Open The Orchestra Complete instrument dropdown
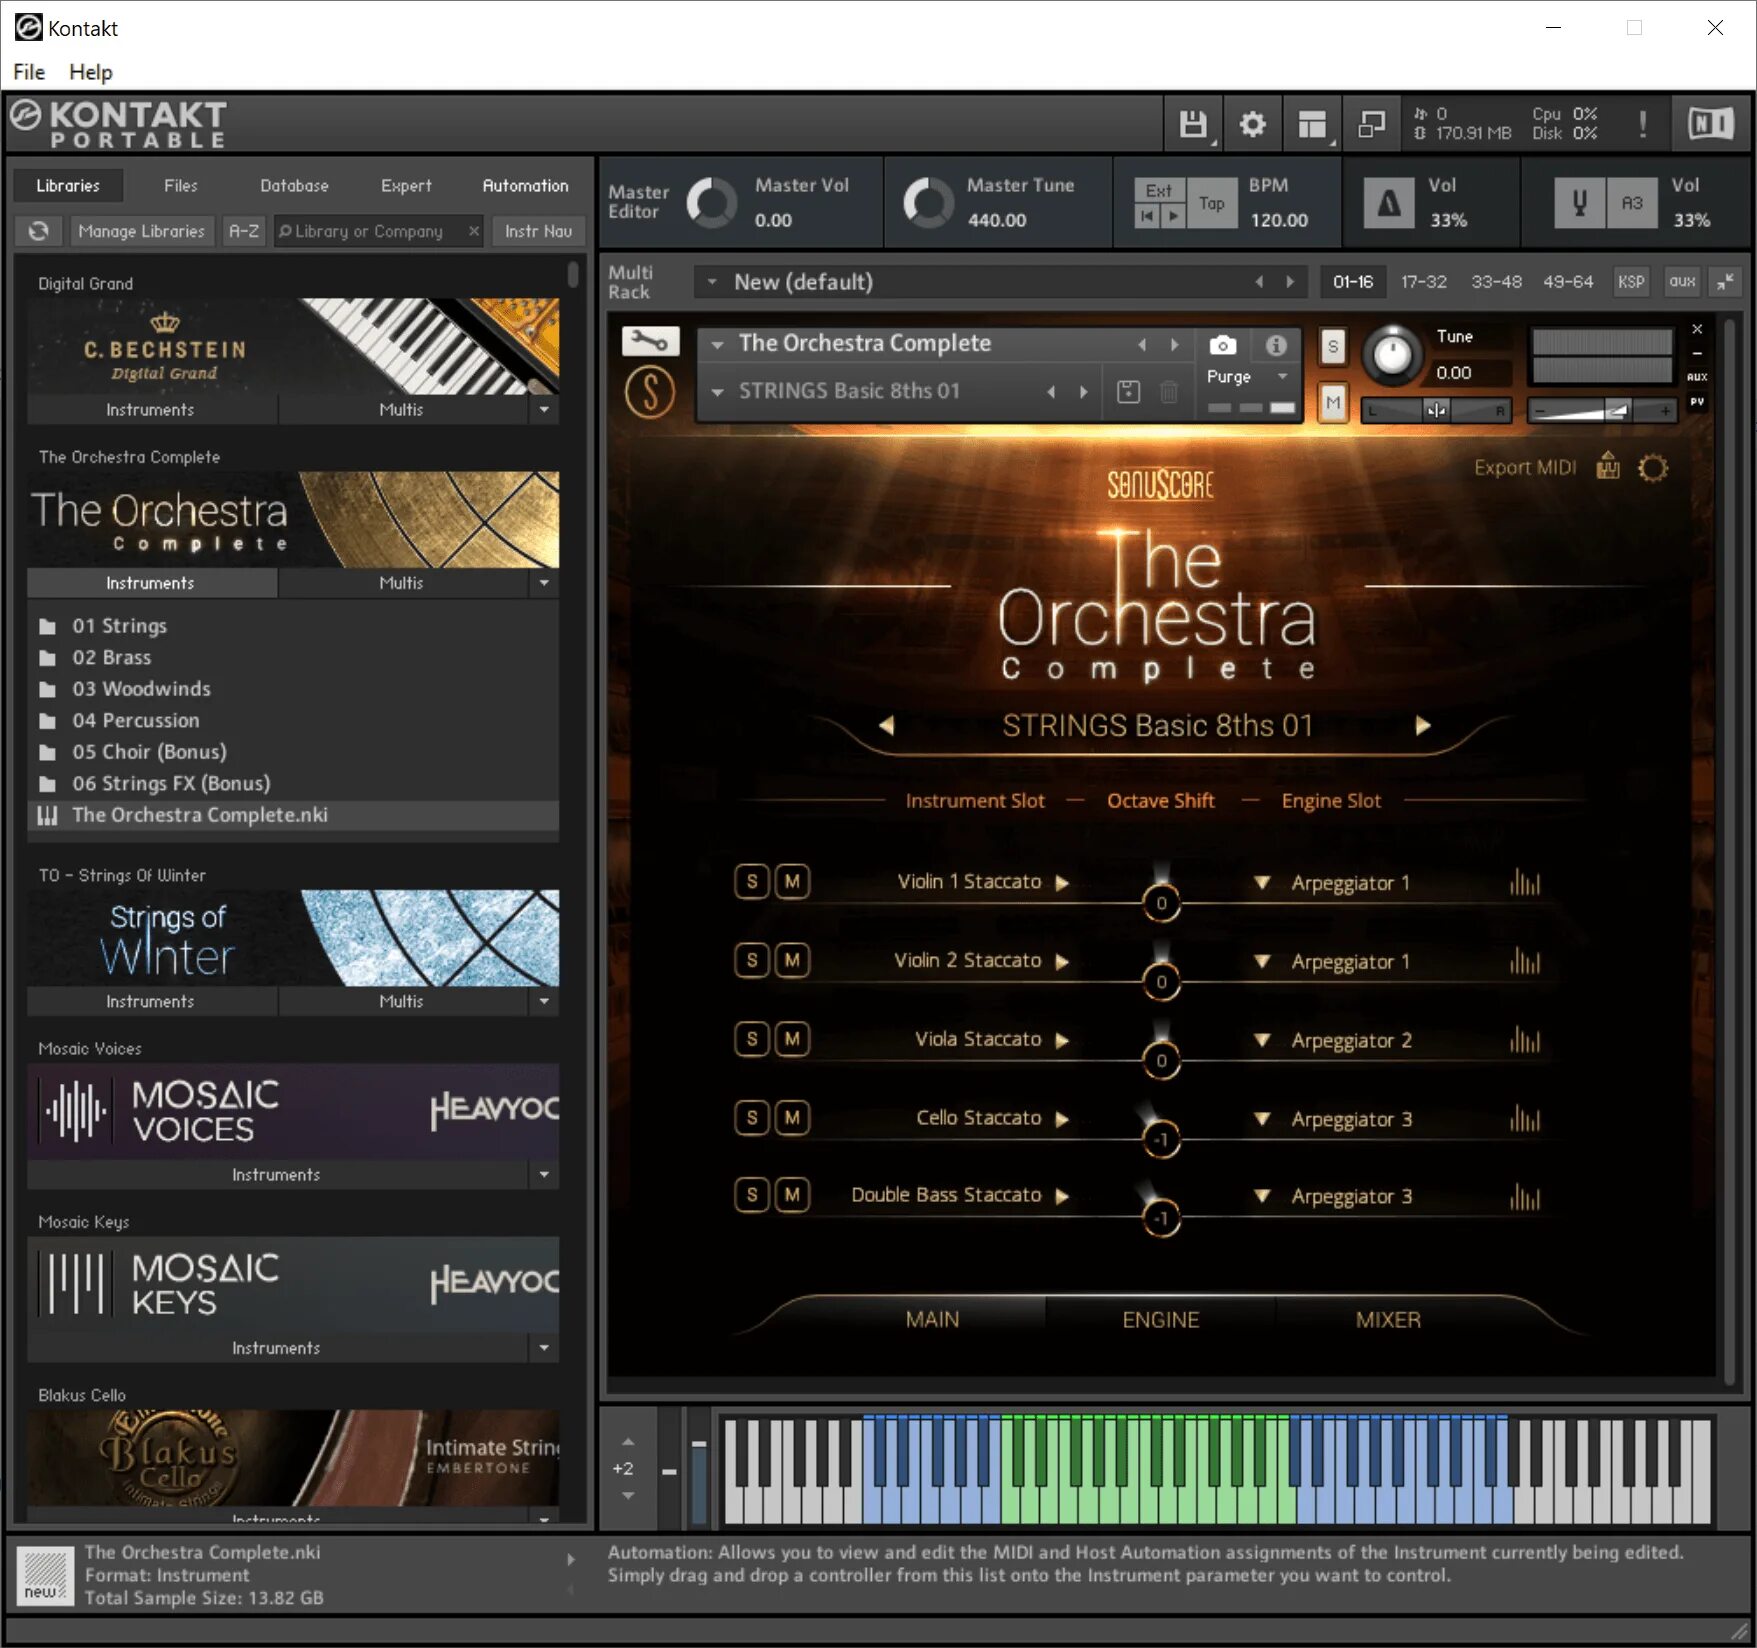 pos(717,344)
